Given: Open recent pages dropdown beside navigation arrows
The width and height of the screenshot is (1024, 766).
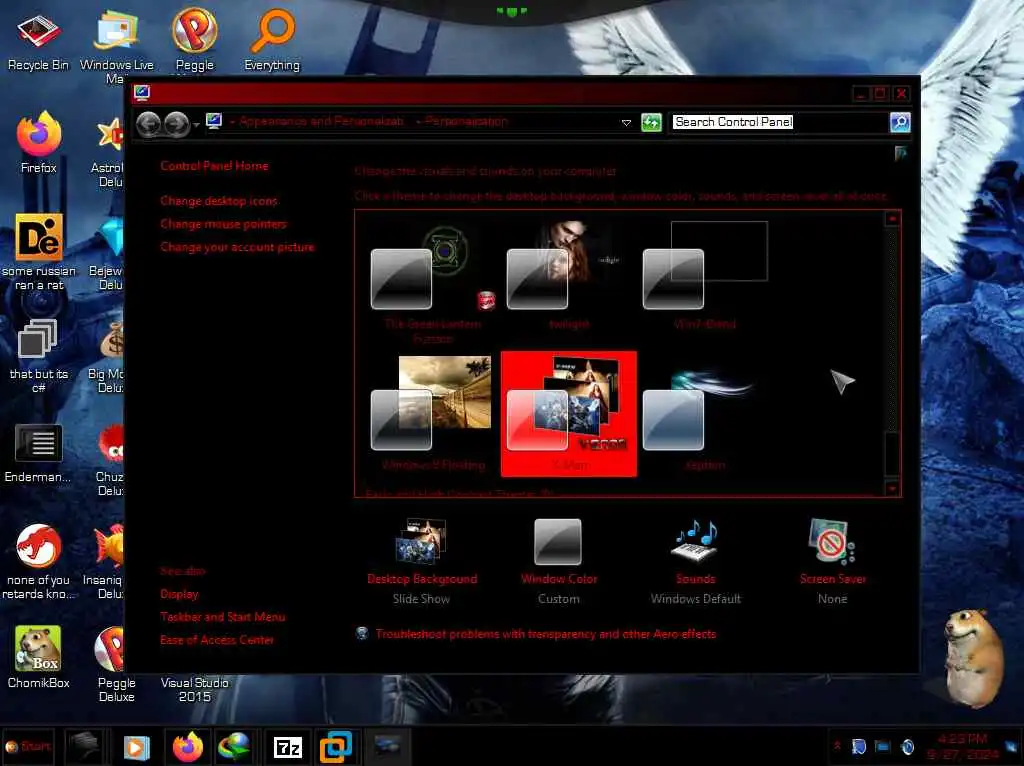Looking at the screenshot, I should tap(196, 124).
